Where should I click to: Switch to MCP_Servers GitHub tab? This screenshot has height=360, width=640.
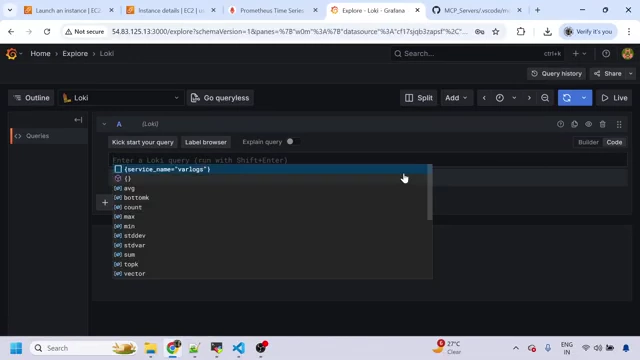[x=477, y=10]
